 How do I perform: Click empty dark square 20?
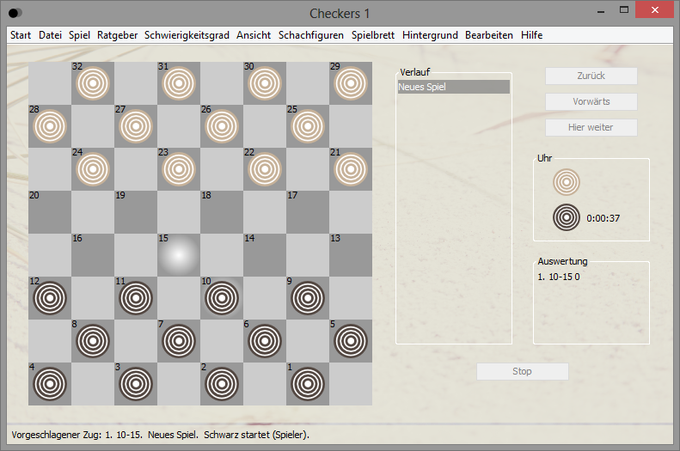(x=50, y=212)
